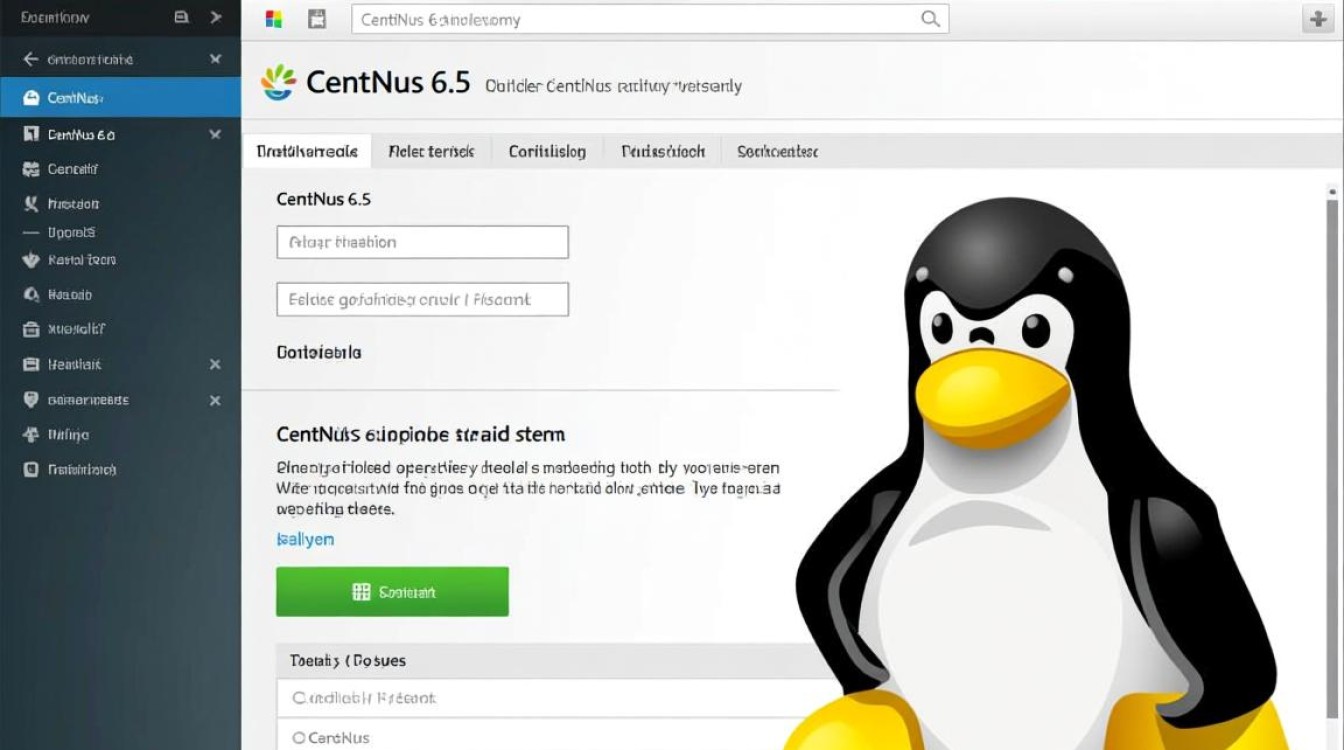This screenshot has height=750, width=1344.
Task: Select the shield security icon in sidebar
Action: [30, 399]
